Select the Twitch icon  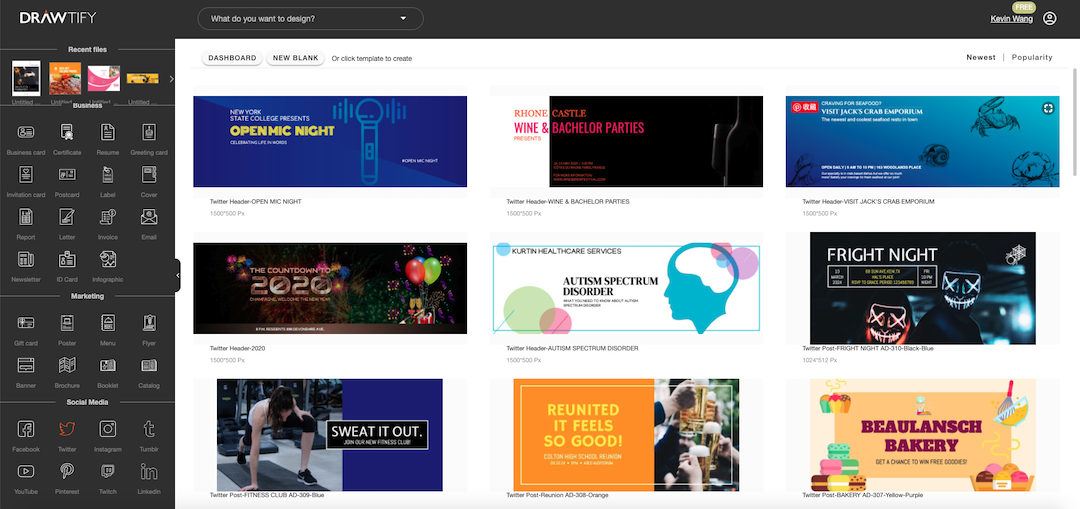pyautogui.click(x=107, y=472)
